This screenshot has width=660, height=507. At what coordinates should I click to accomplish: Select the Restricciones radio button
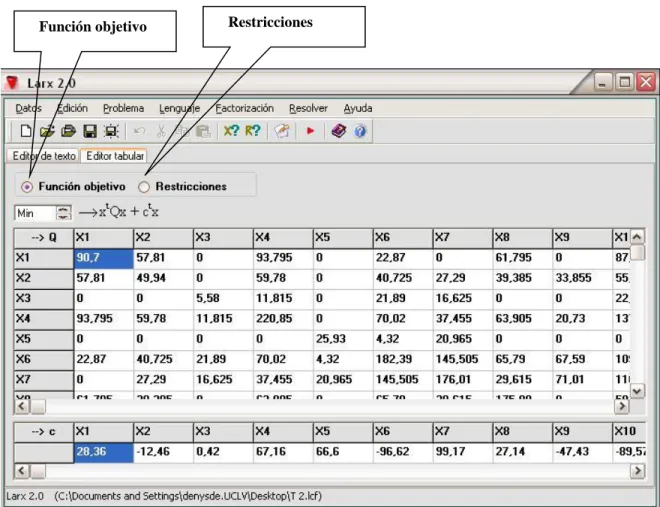tap(144, 187)
